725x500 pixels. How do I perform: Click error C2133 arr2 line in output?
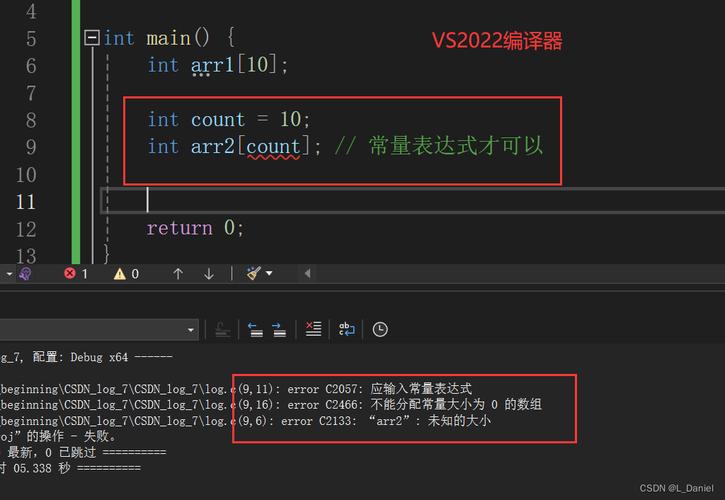246,421
